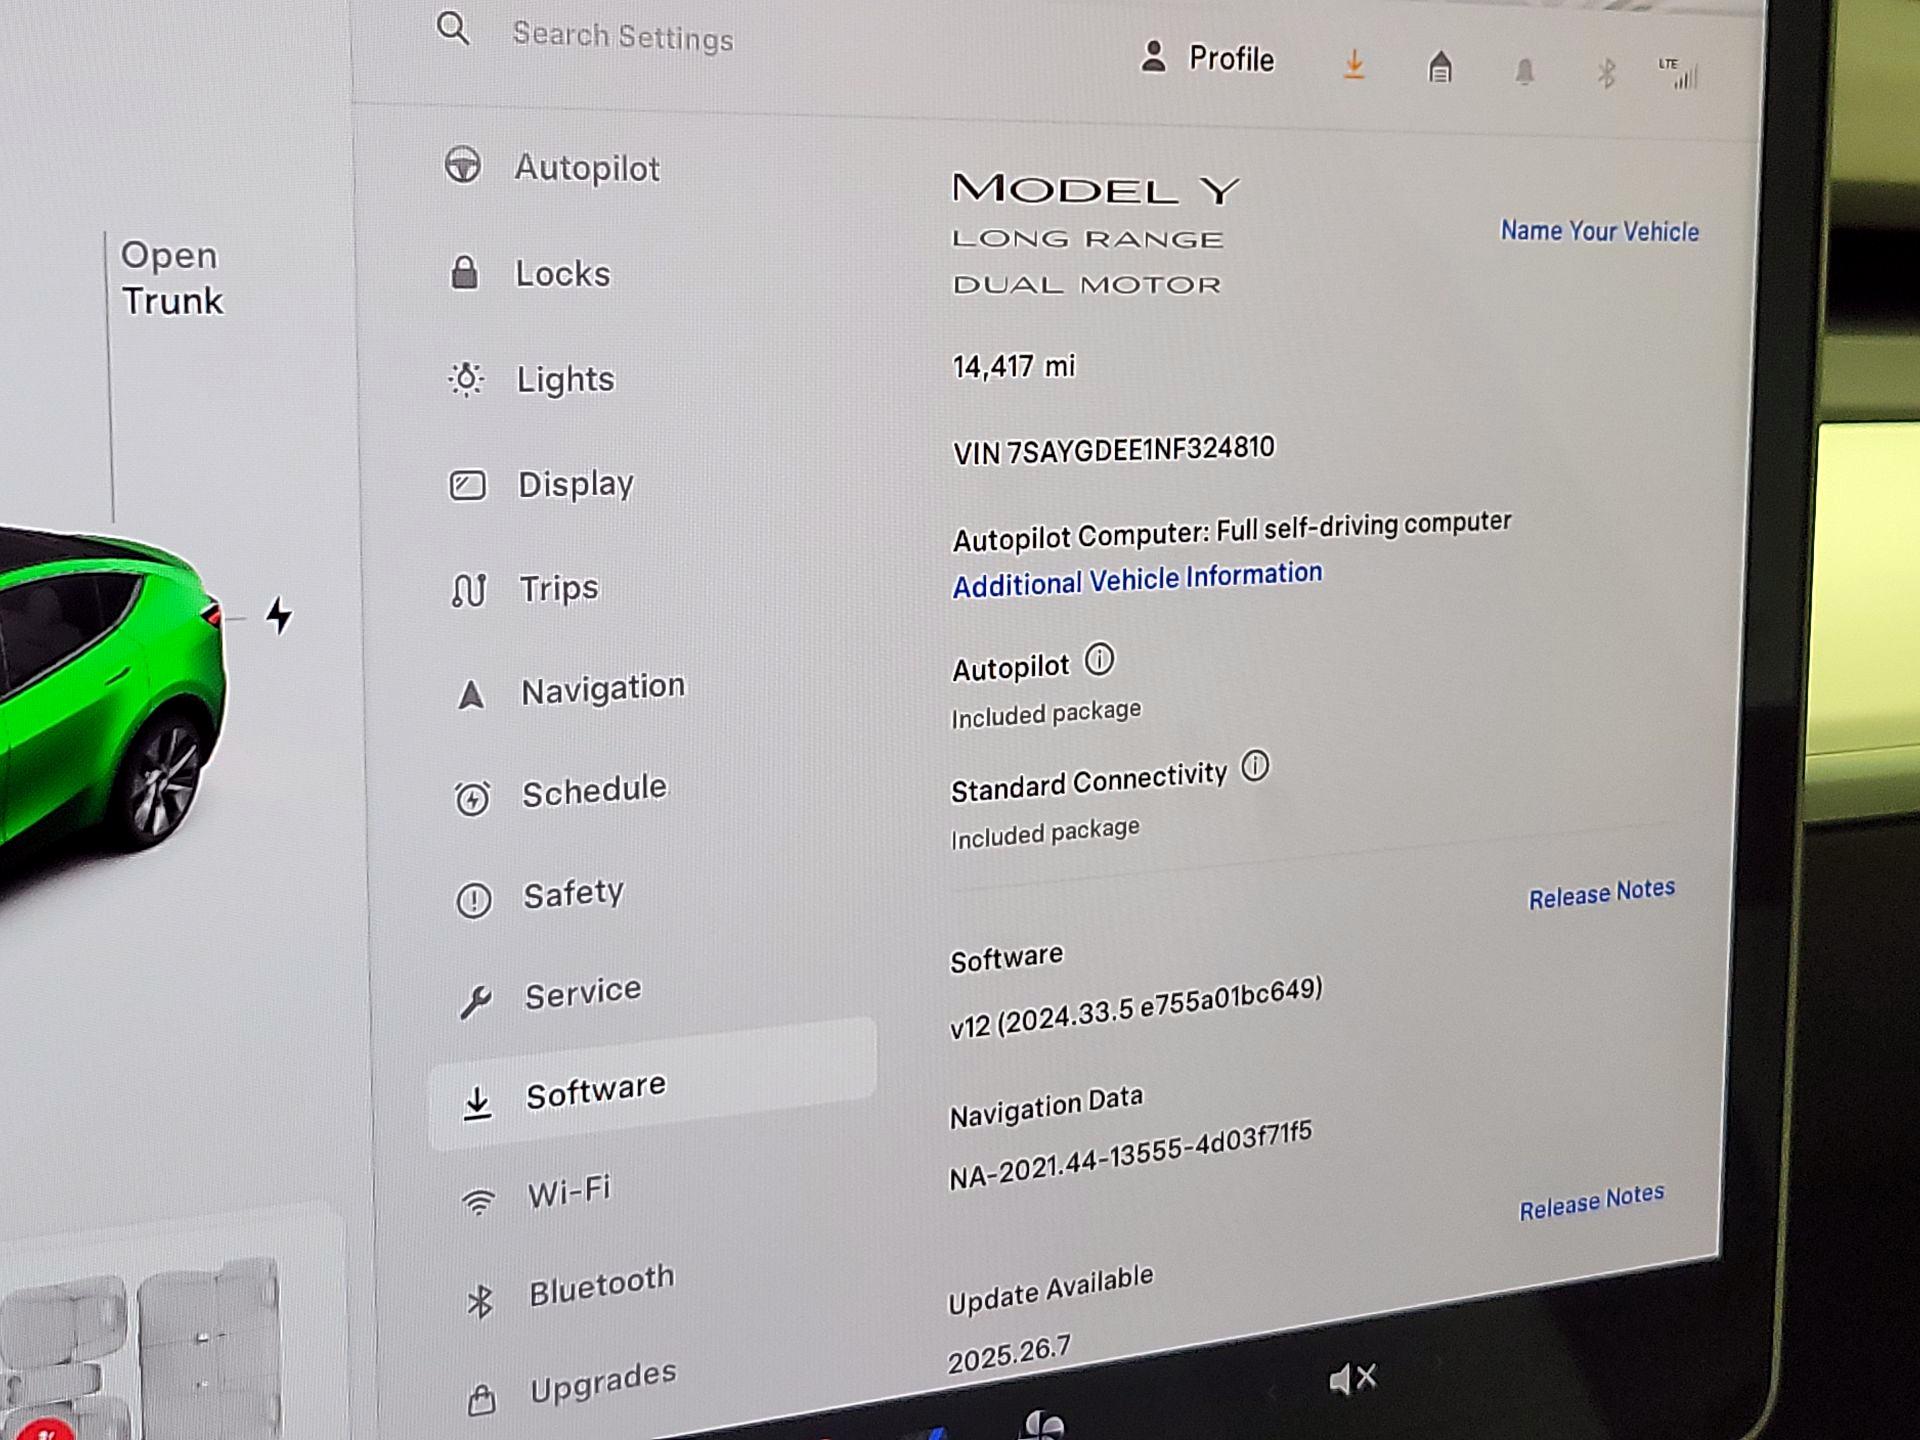Tap the Open Trunk control
1920x1440 pixels.
pos(172,278)
